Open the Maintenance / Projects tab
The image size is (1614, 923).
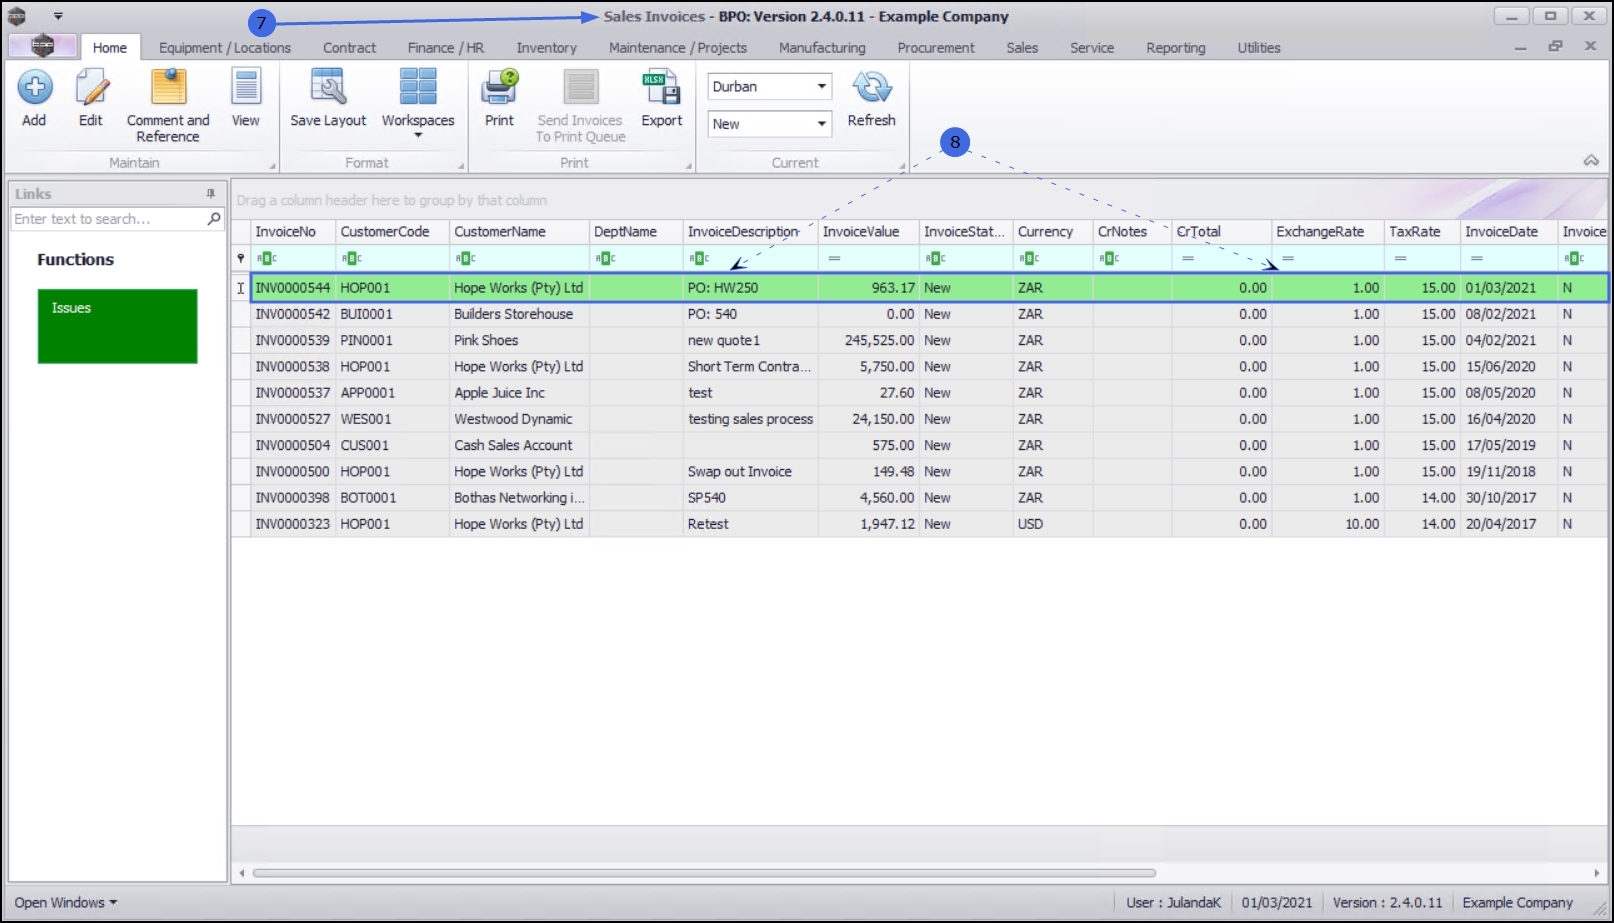click(x=678, y=48)
